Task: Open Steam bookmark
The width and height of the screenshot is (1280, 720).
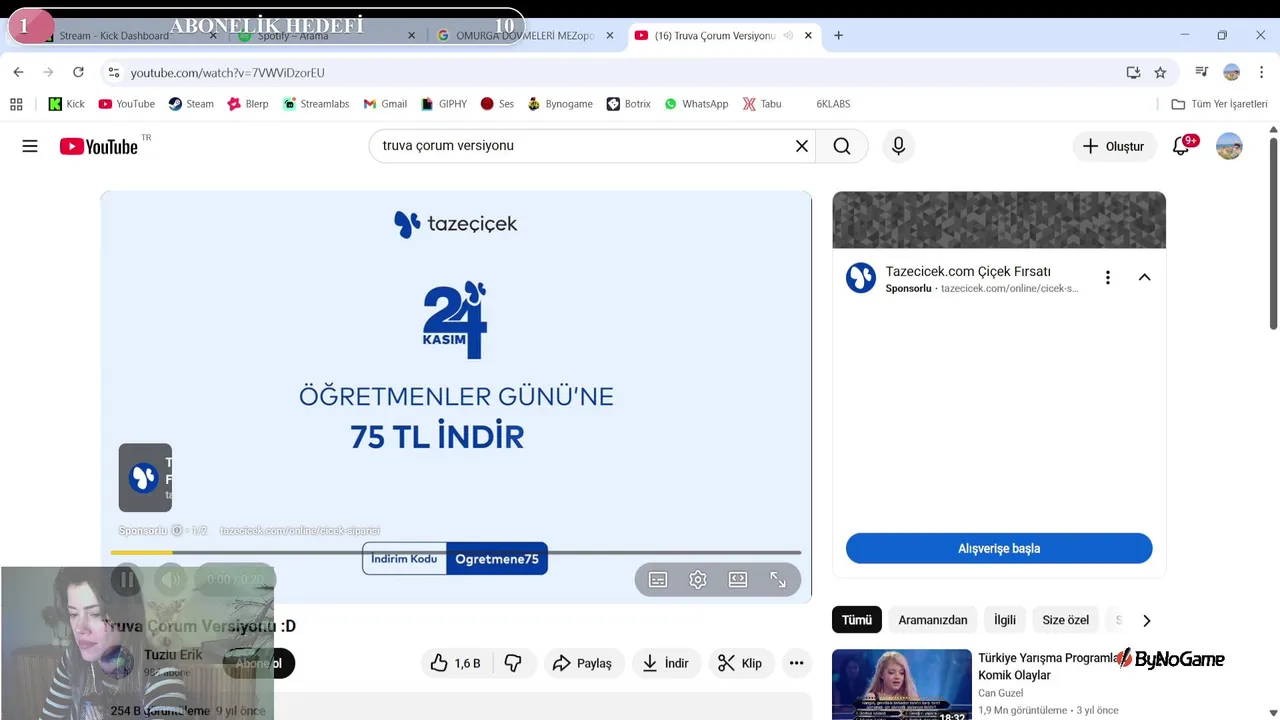Action: (x=191, y=104)
